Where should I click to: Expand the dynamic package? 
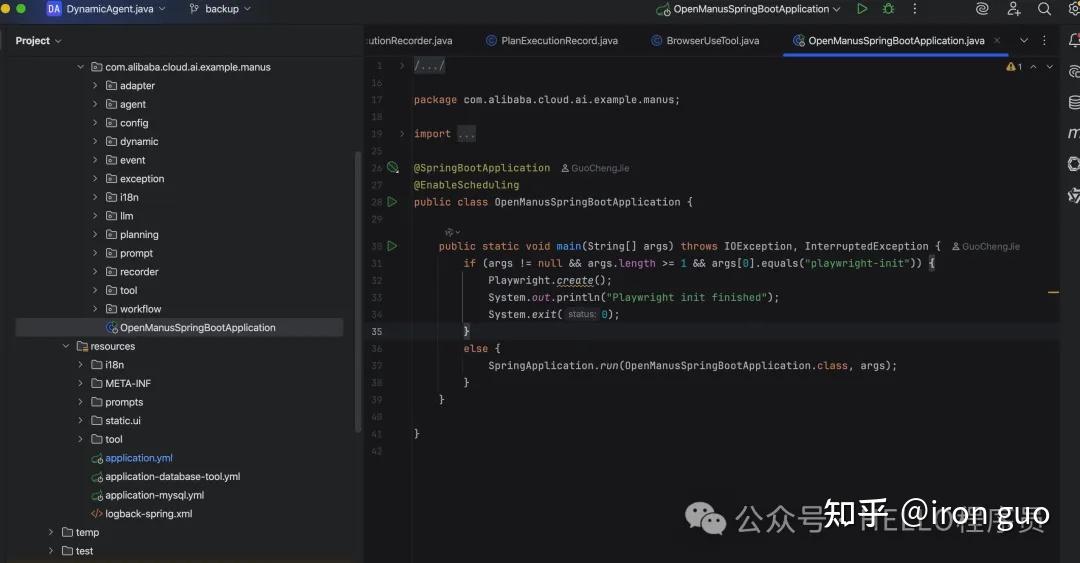pos(95,141)
